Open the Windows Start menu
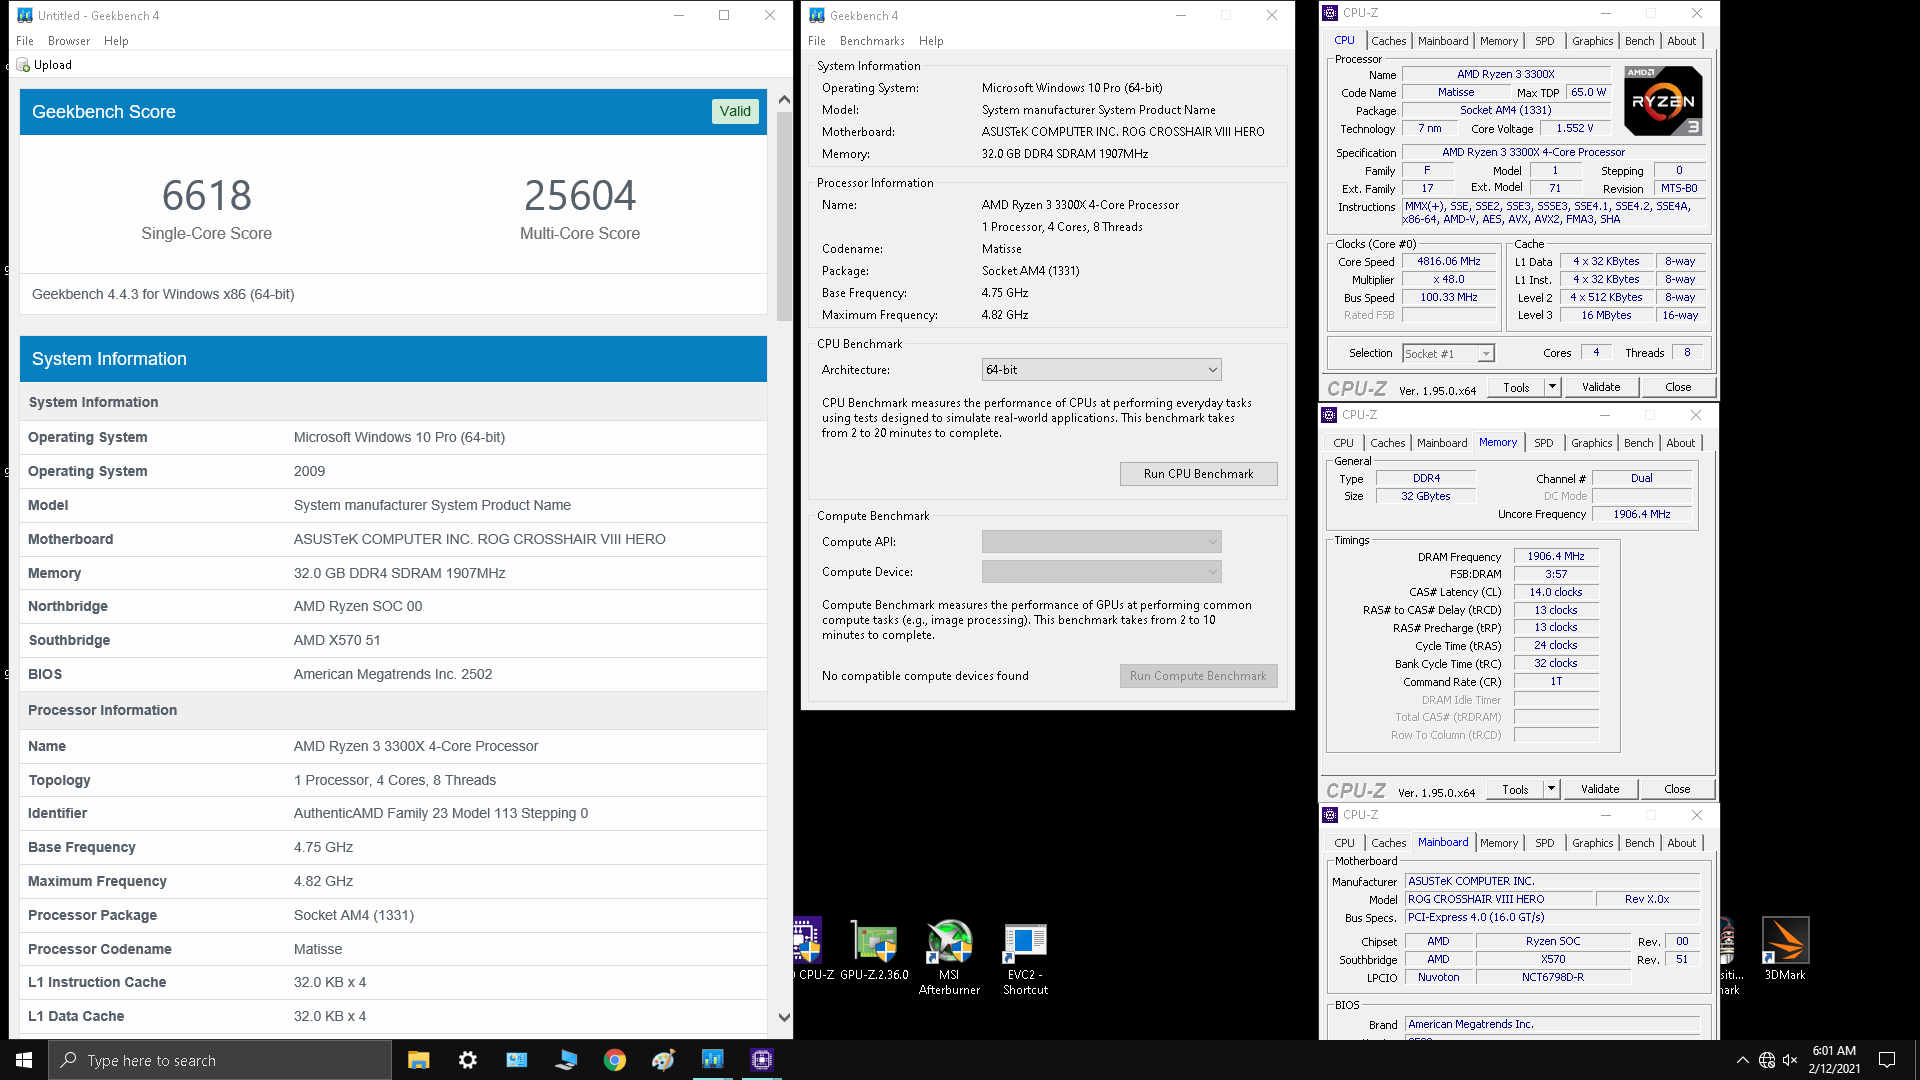 click(x=24, y=1060)
